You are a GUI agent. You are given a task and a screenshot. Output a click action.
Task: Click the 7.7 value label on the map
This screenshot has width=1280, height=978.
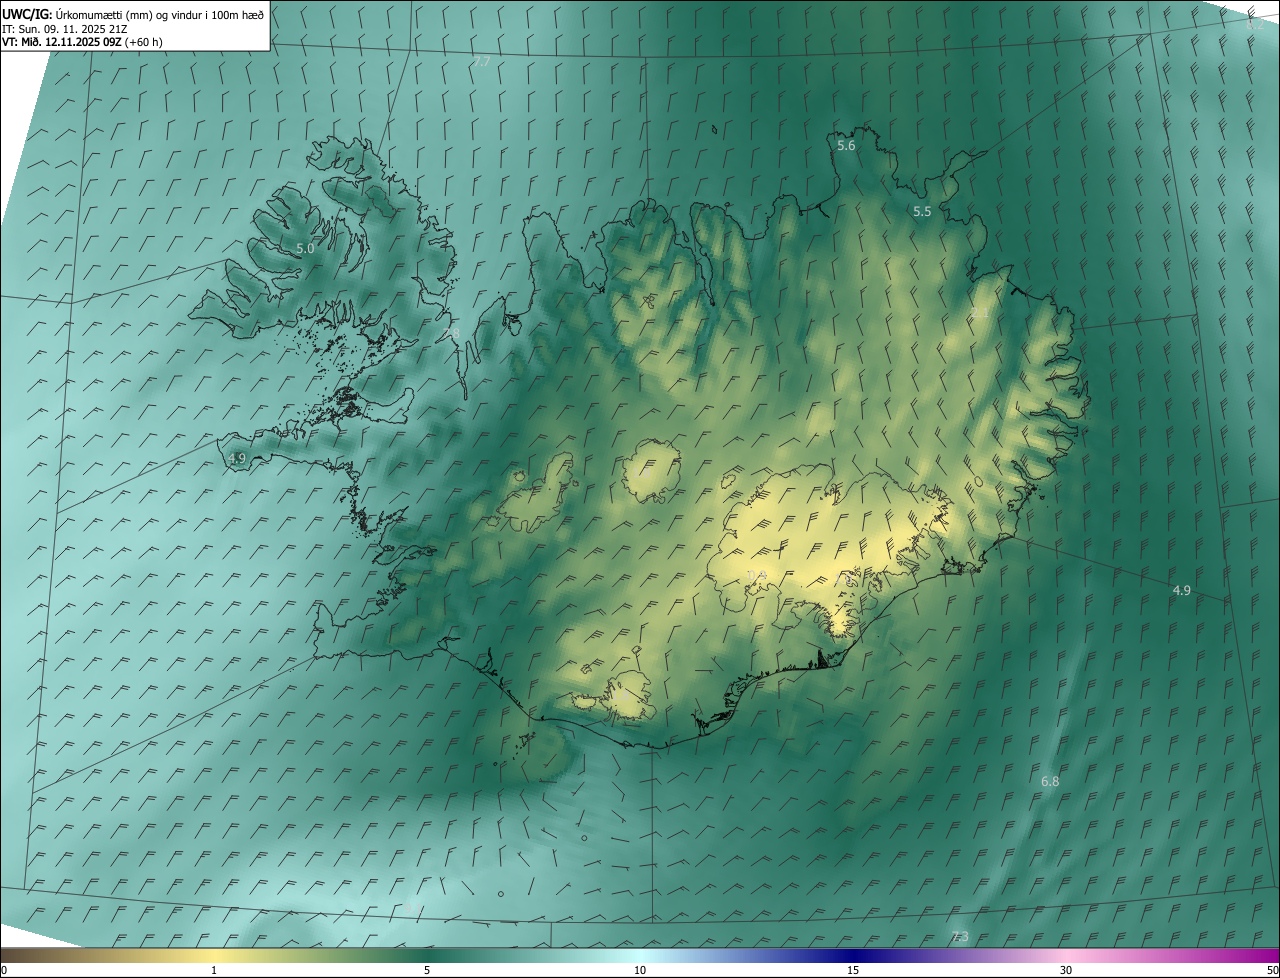(481, 62)
